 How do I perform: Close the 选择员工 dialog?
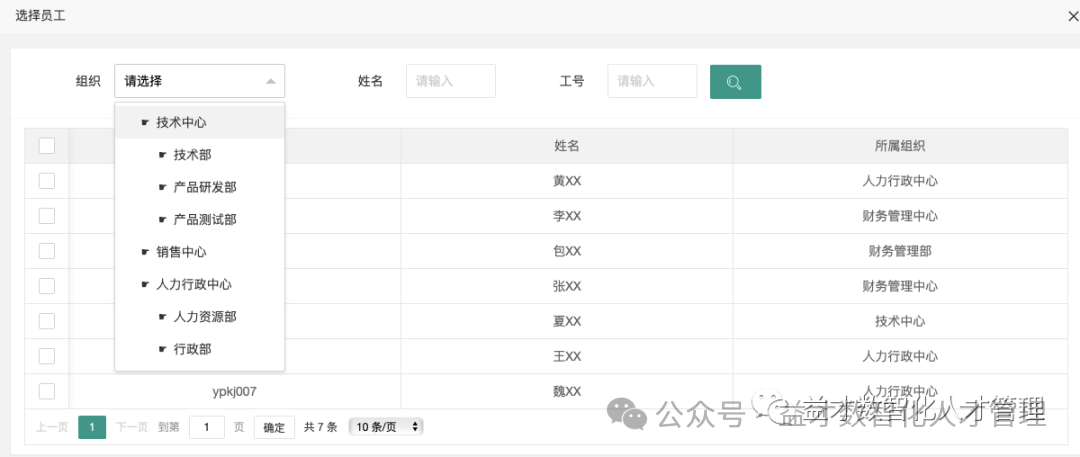(x=1072, y=17)
